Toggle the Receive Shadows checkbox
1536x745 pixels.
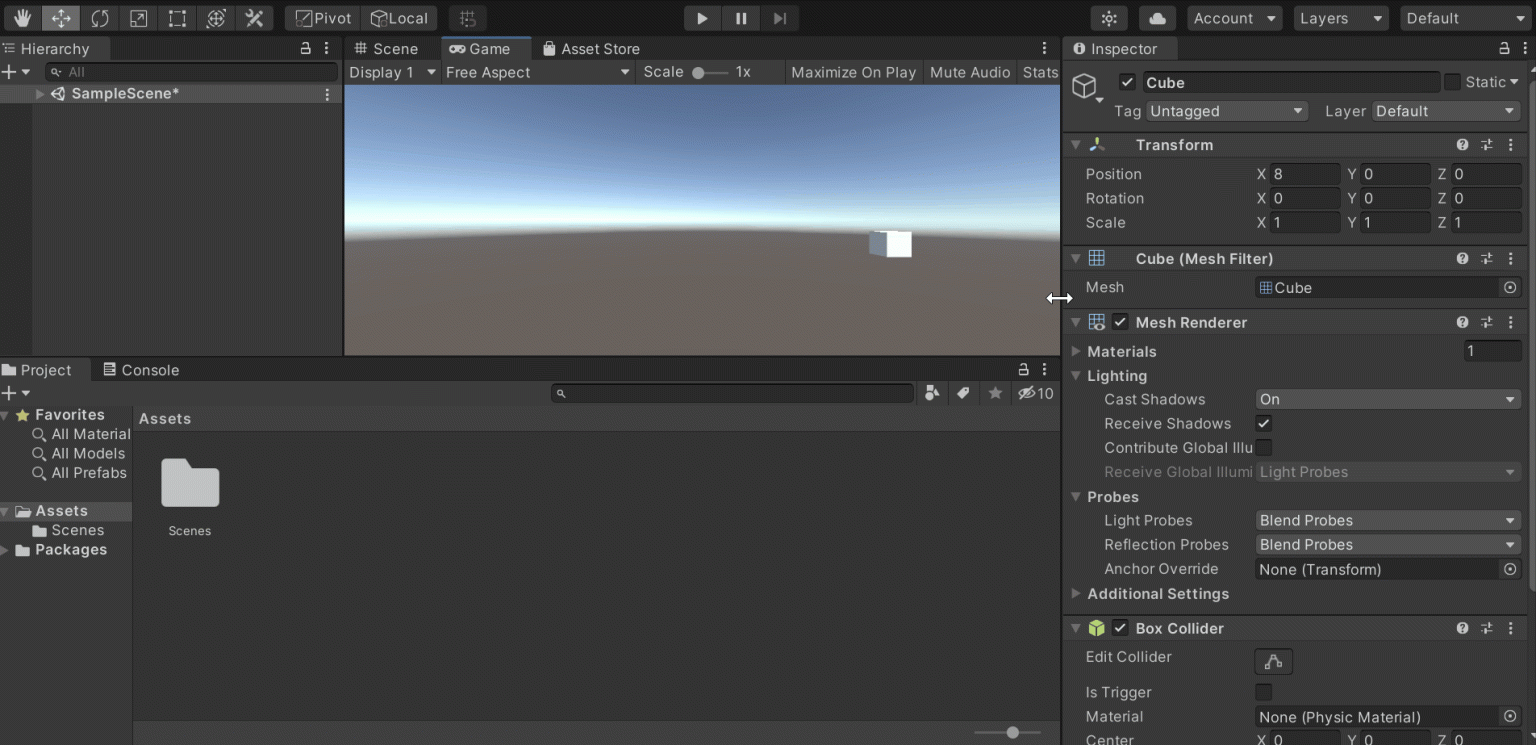point(1264,423)
